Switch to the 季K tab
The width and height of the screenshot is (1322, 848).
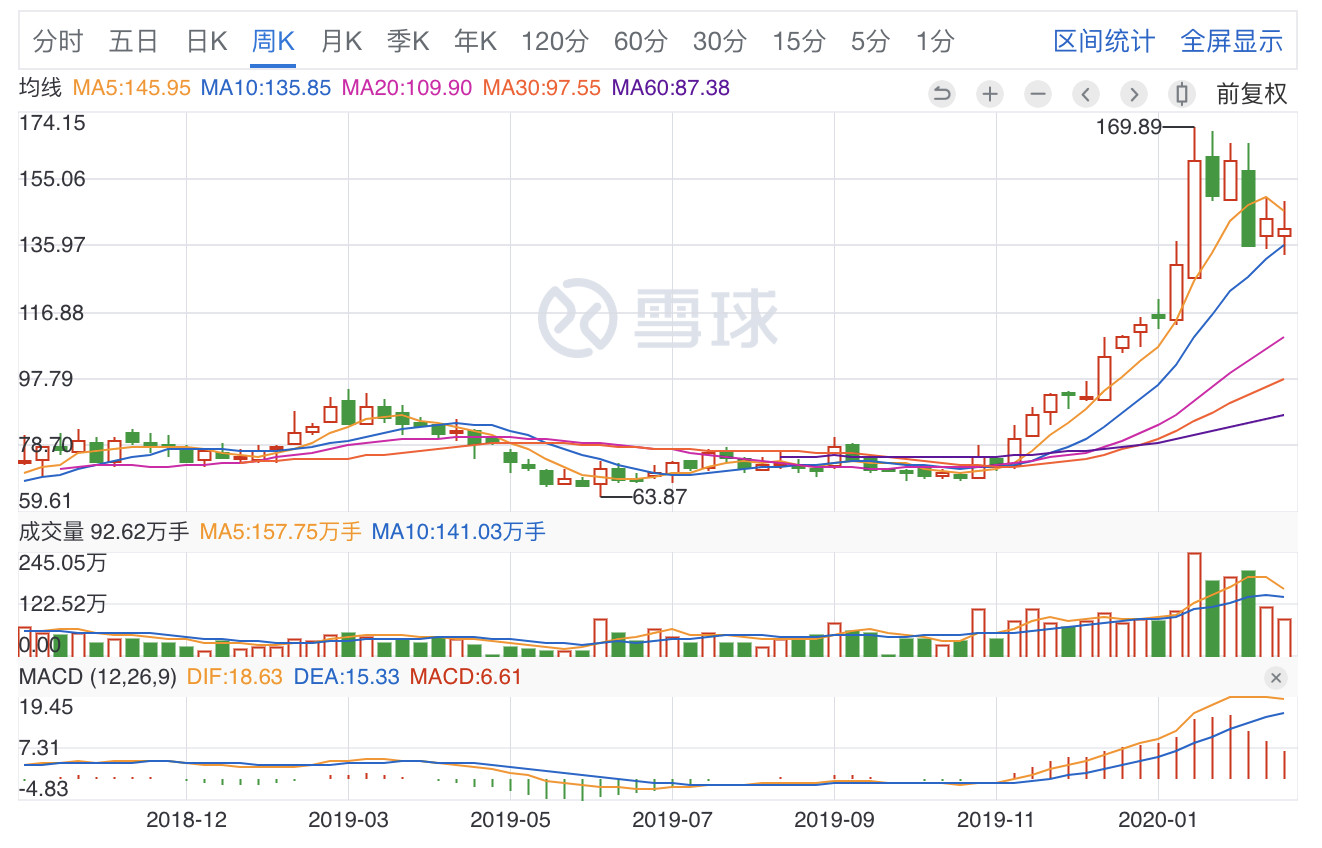point(408,41)
